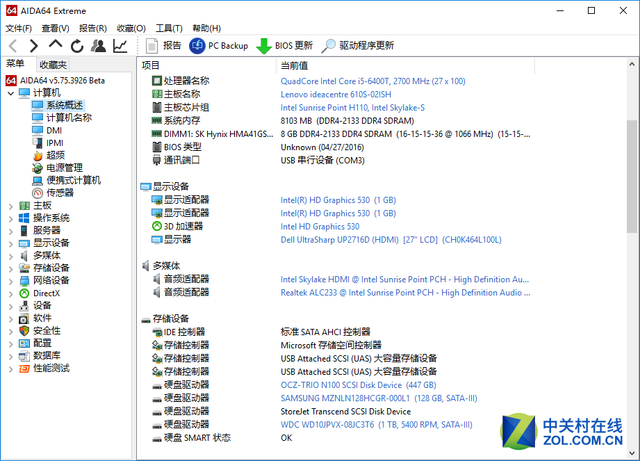Screen dimensions: 640x461
Task: Go forward with the right arrow icon
Action: (34, 46)
